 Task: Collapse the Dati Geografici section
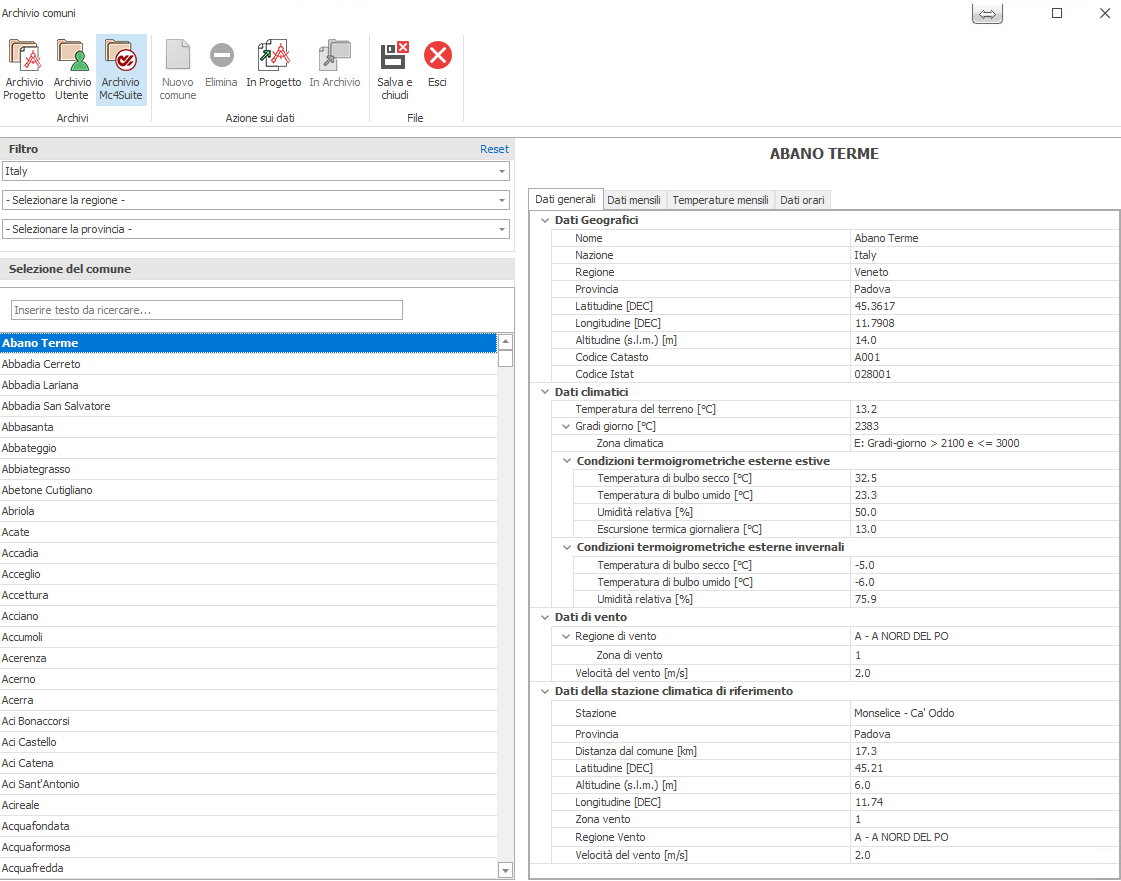(x=544, y=221)
